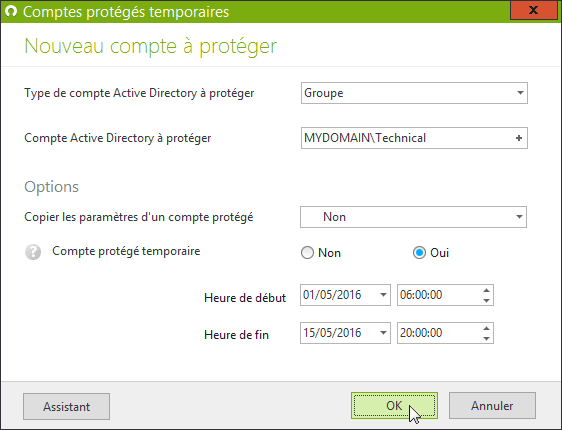Expand the copy settings Non dropdown
The width and height of the screenshot is (562, 430).
point(413,217)
